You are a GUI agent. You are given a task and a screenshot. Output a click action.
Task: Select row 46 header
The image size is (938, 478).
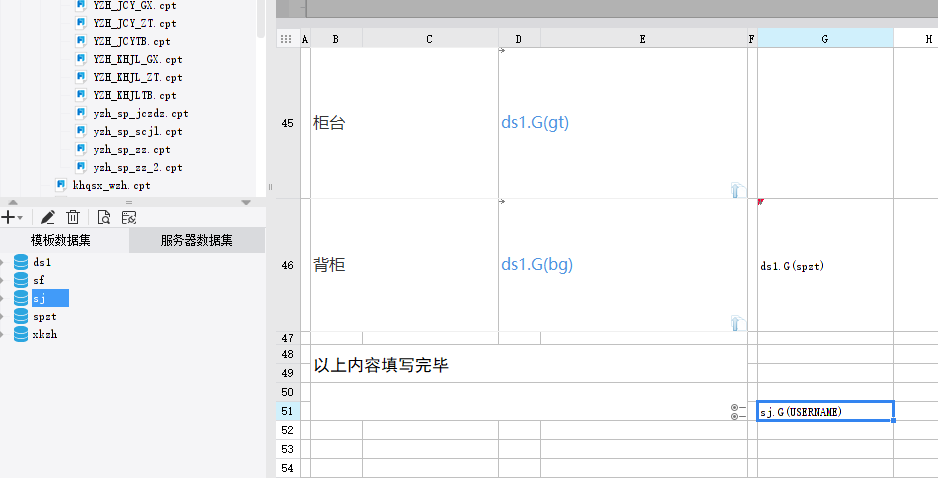pyautogui.click(x=288, y=265)
